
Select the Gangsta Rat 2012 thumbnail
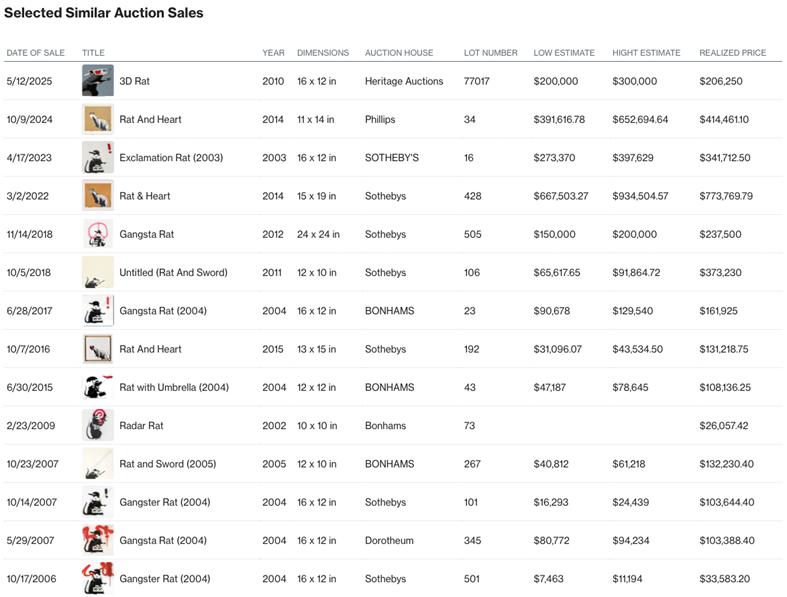98,234
